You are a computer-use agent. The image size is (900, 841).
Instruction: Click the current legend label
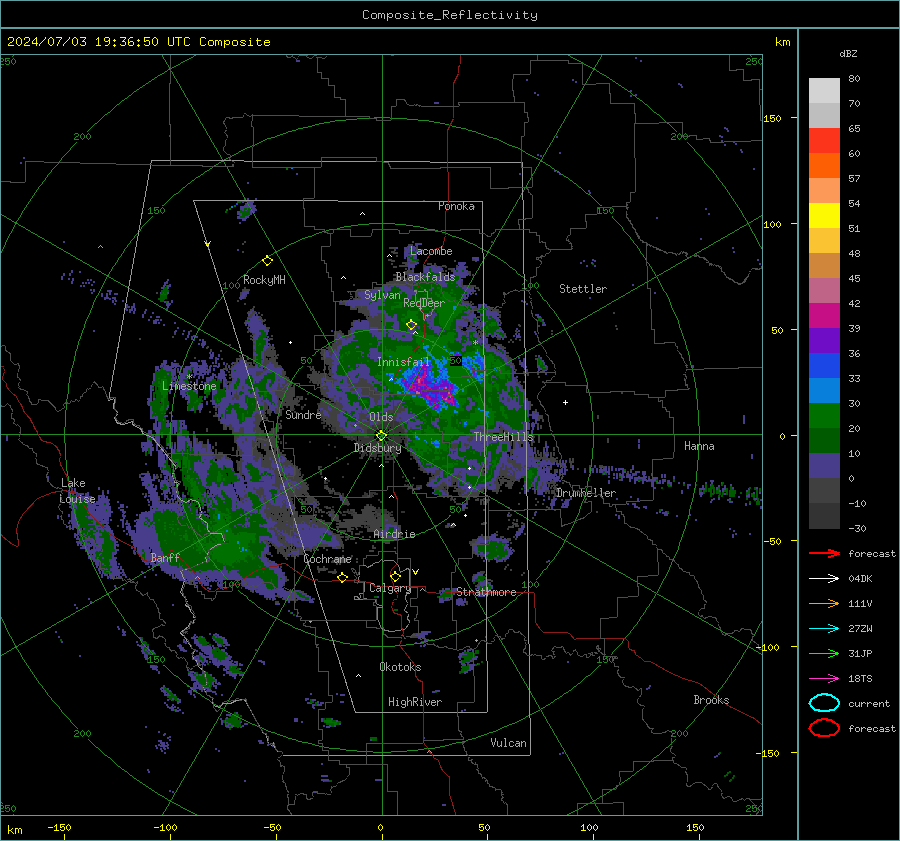click(x=869, y=703)
